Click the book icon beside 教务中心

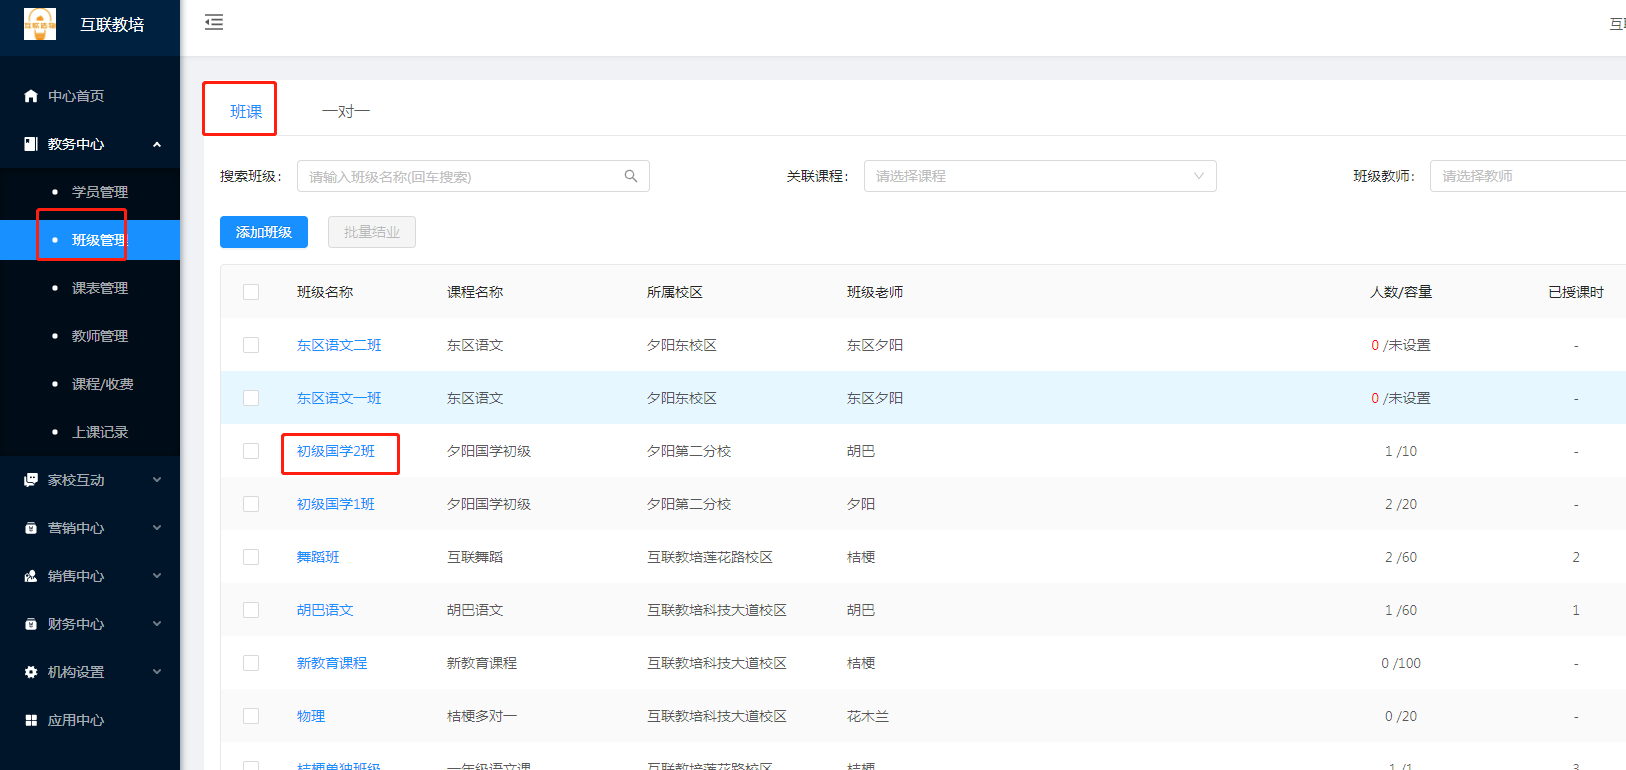click(x=31, y=144)
